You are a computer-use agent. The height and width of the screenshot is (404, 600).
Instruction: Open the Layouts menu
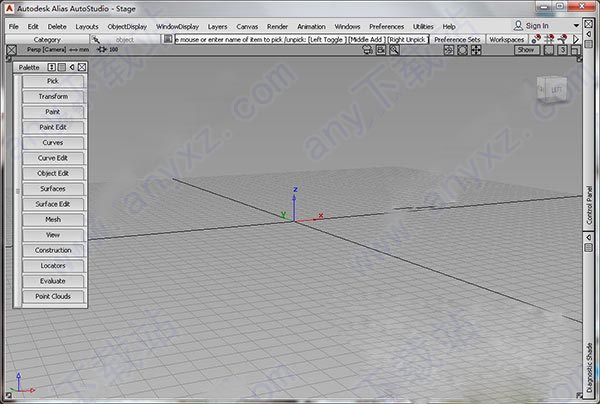[x=87, y=26]
